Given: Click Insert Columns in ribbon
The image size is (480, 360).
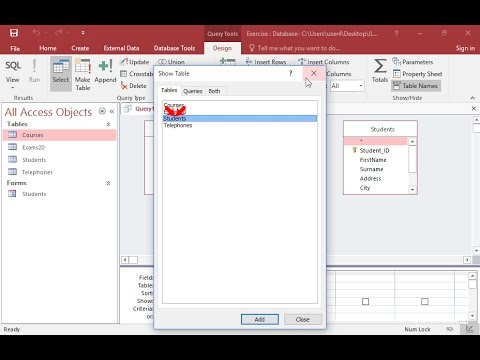Looking at the screenshot, I should [323, 62].
